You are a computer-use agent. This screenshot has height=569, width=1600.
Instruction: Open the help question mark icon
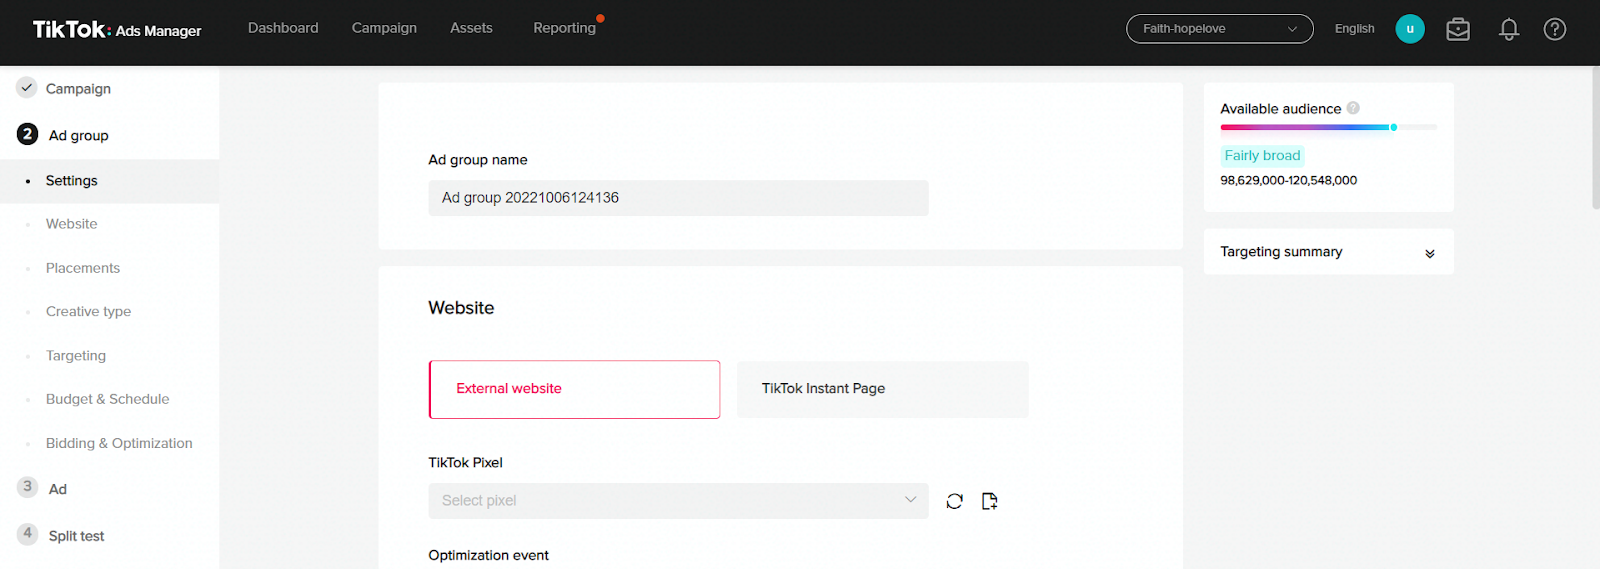pyautogui.click(x=1555, y=29)
